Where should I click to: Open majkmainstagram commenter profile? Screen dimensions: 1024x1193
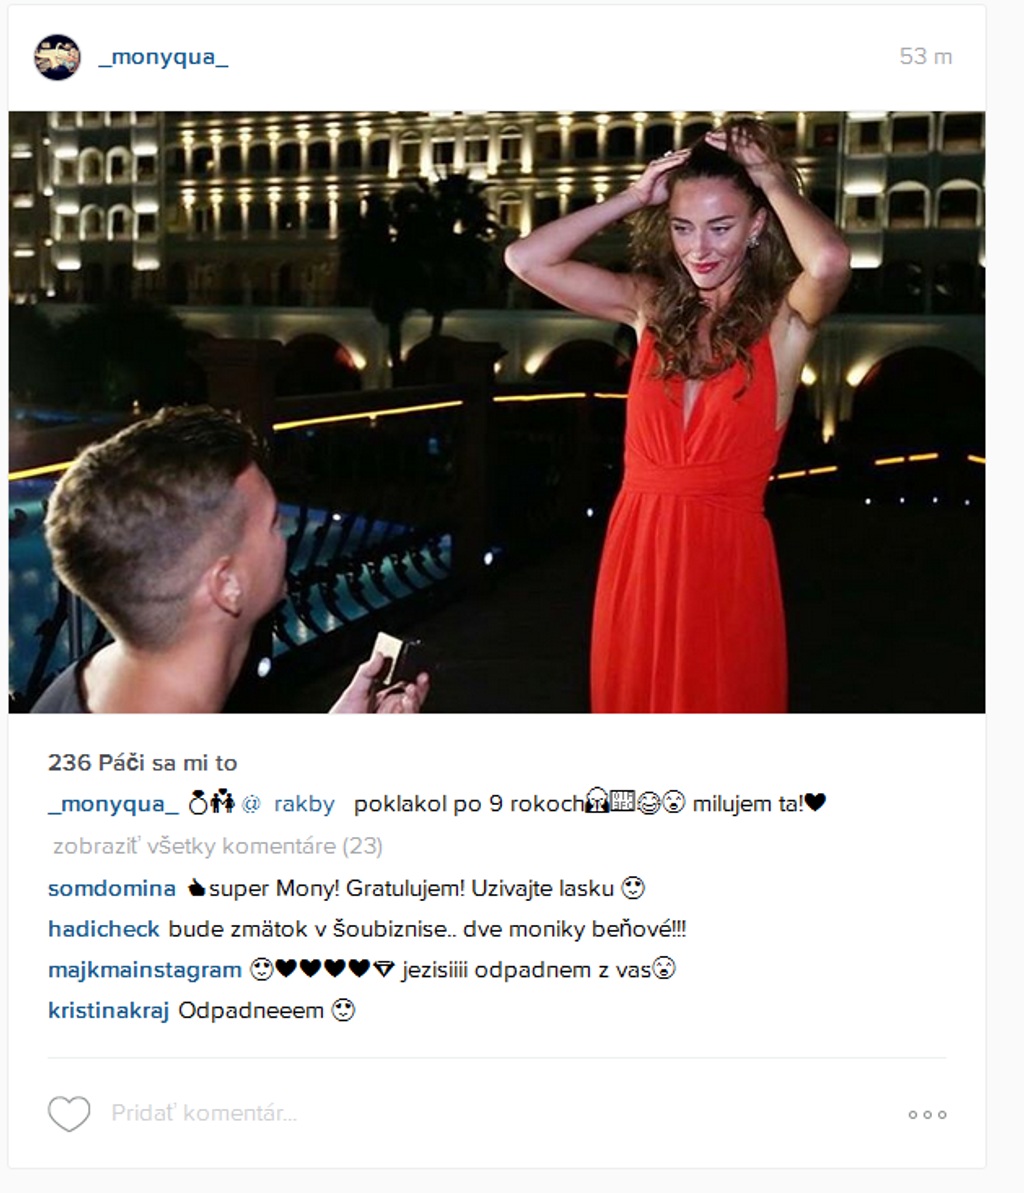click(x=145, y=970)
